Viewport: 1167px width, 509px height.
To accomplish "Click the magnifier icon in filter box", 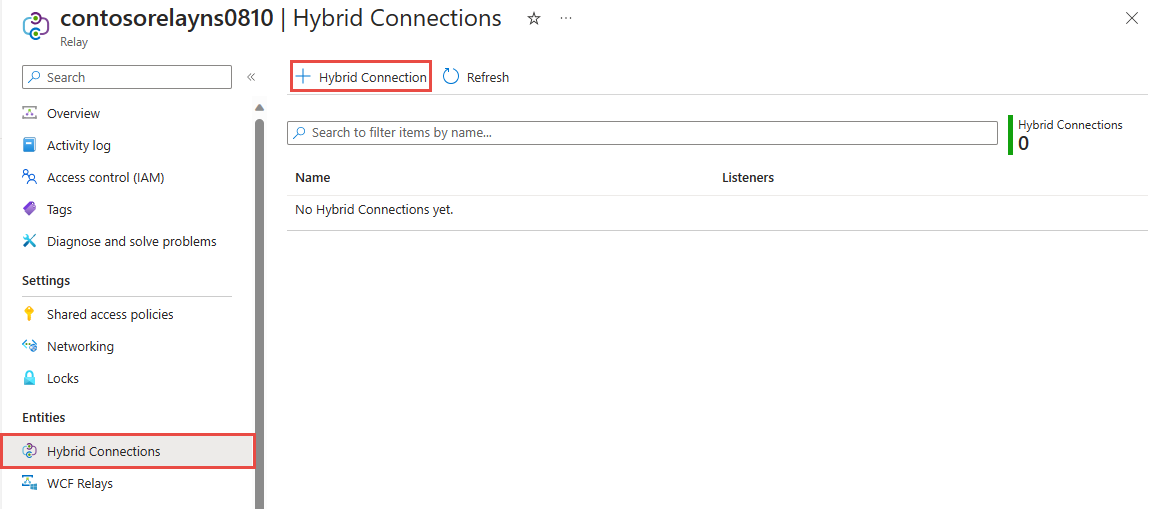I will [x=299, y=132].
